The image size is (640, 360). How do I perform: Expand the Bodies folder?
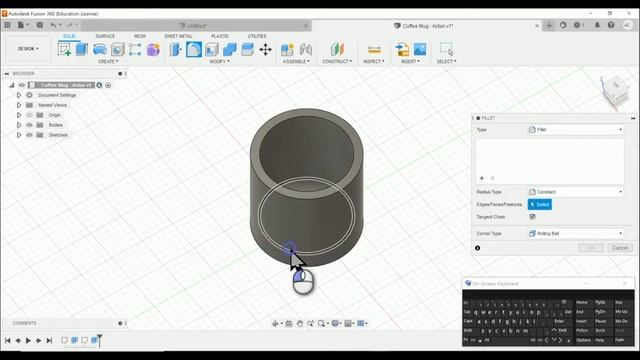tap(19, 125)
